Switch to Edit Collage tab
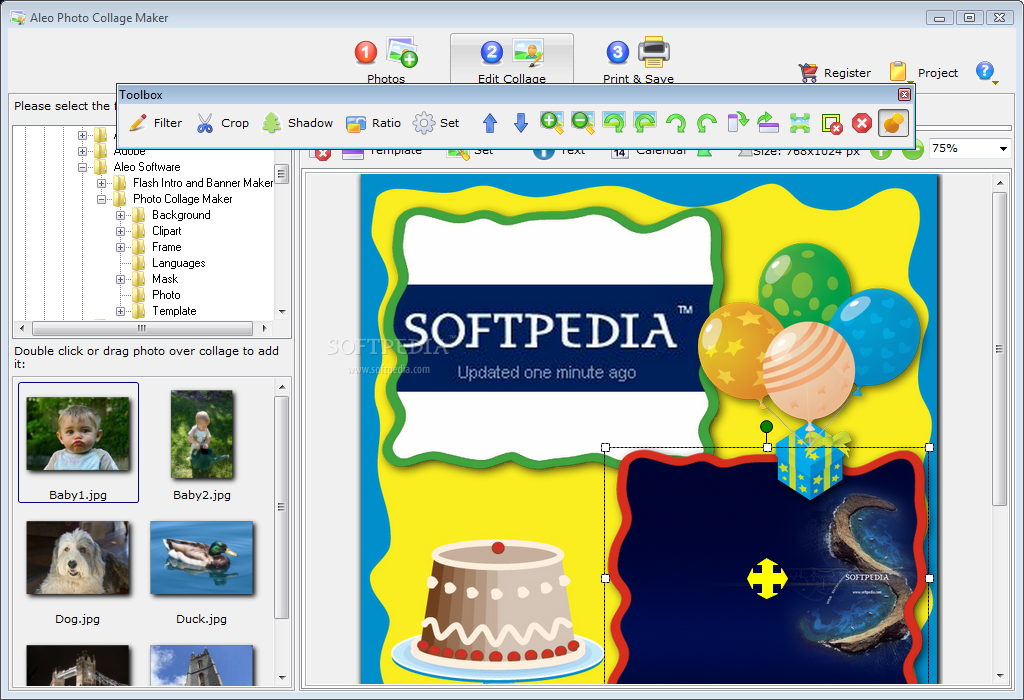This screenshot has width=1024, height=700. pos(512,60)
